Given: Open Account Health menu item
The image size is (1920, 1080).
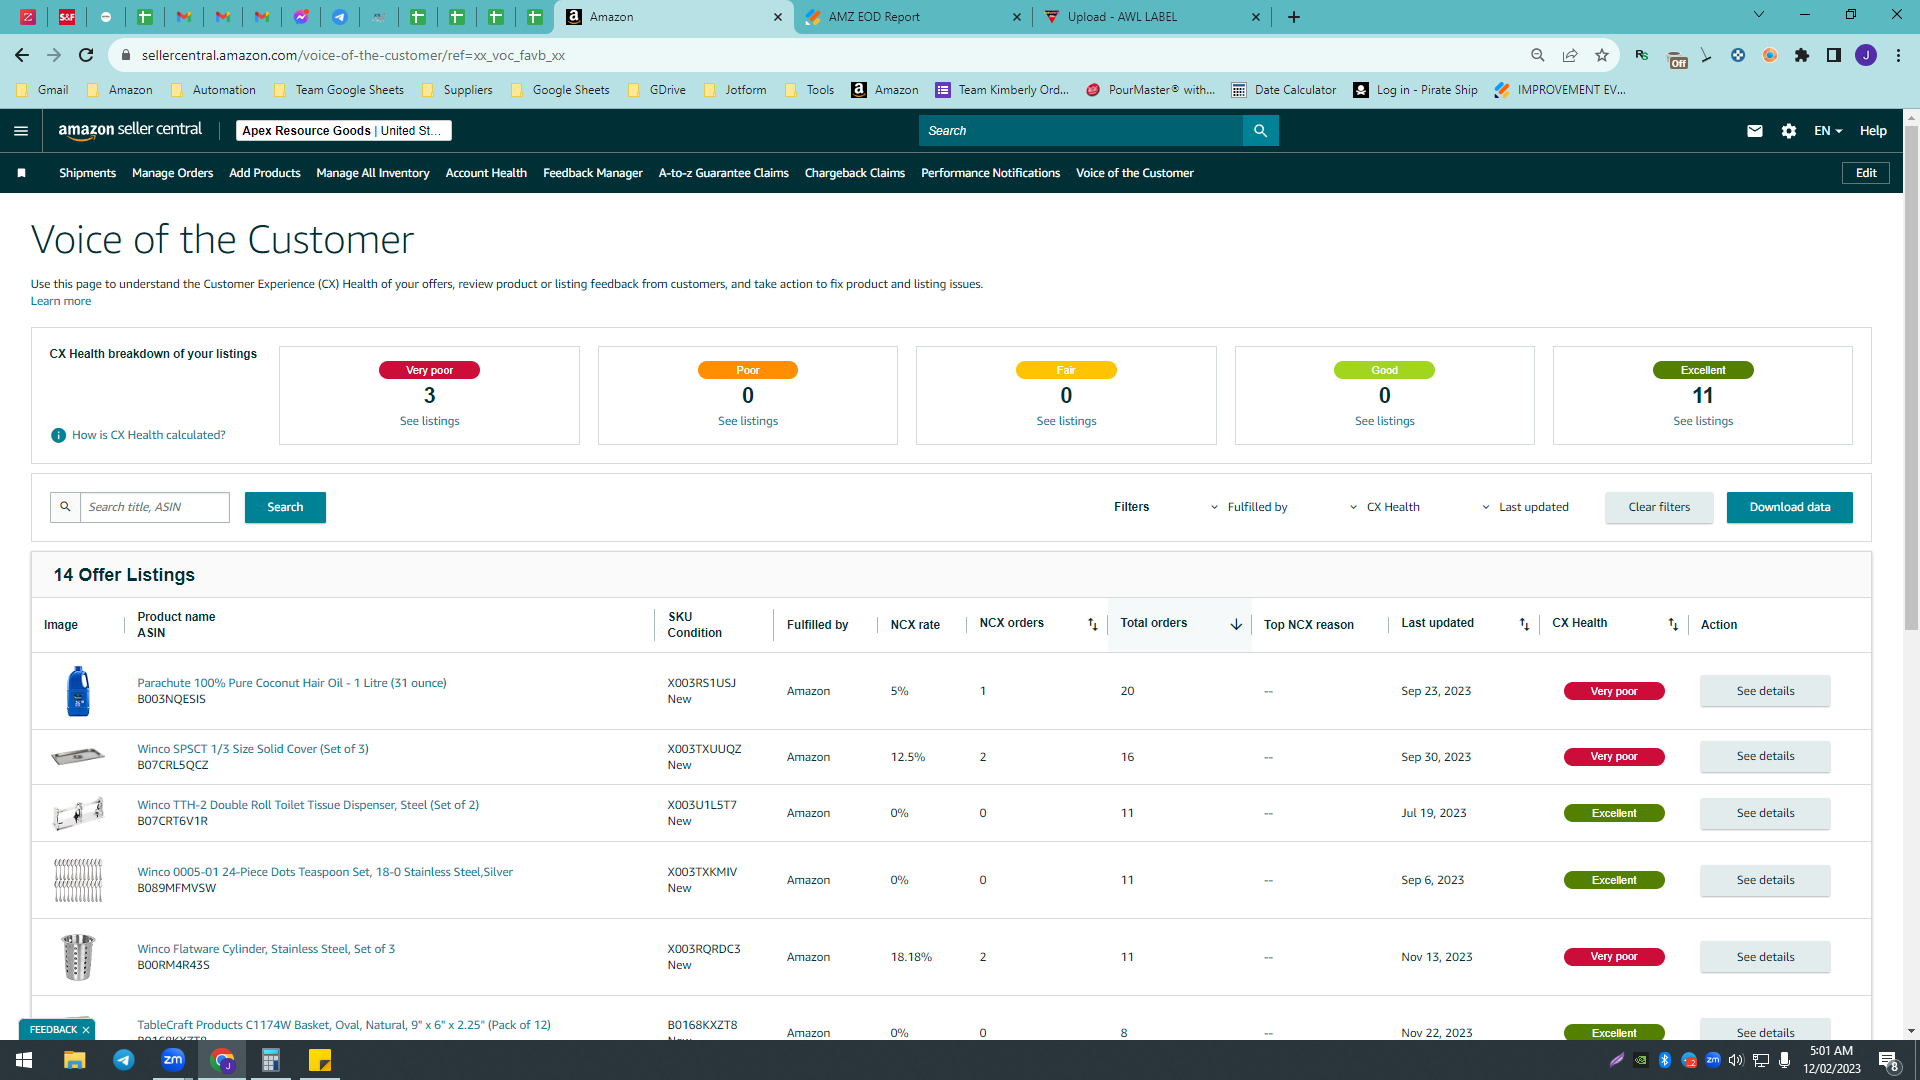Looking at the screenshot, I should pyautogui.click(x=486, y=173).
